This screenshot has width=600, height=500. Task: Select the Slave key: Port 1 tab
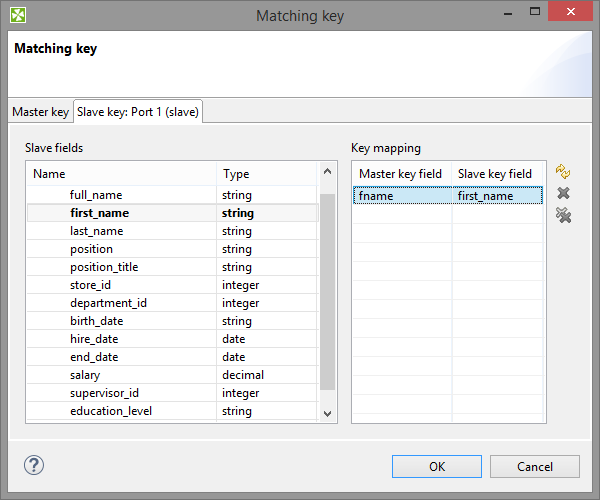click(x=139, y=112)
